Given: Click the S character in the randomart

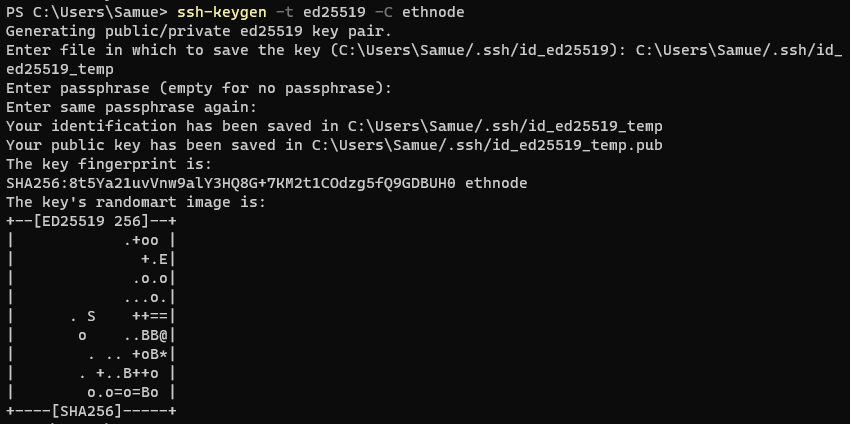Looking at the screenshot, I should 91,316.
